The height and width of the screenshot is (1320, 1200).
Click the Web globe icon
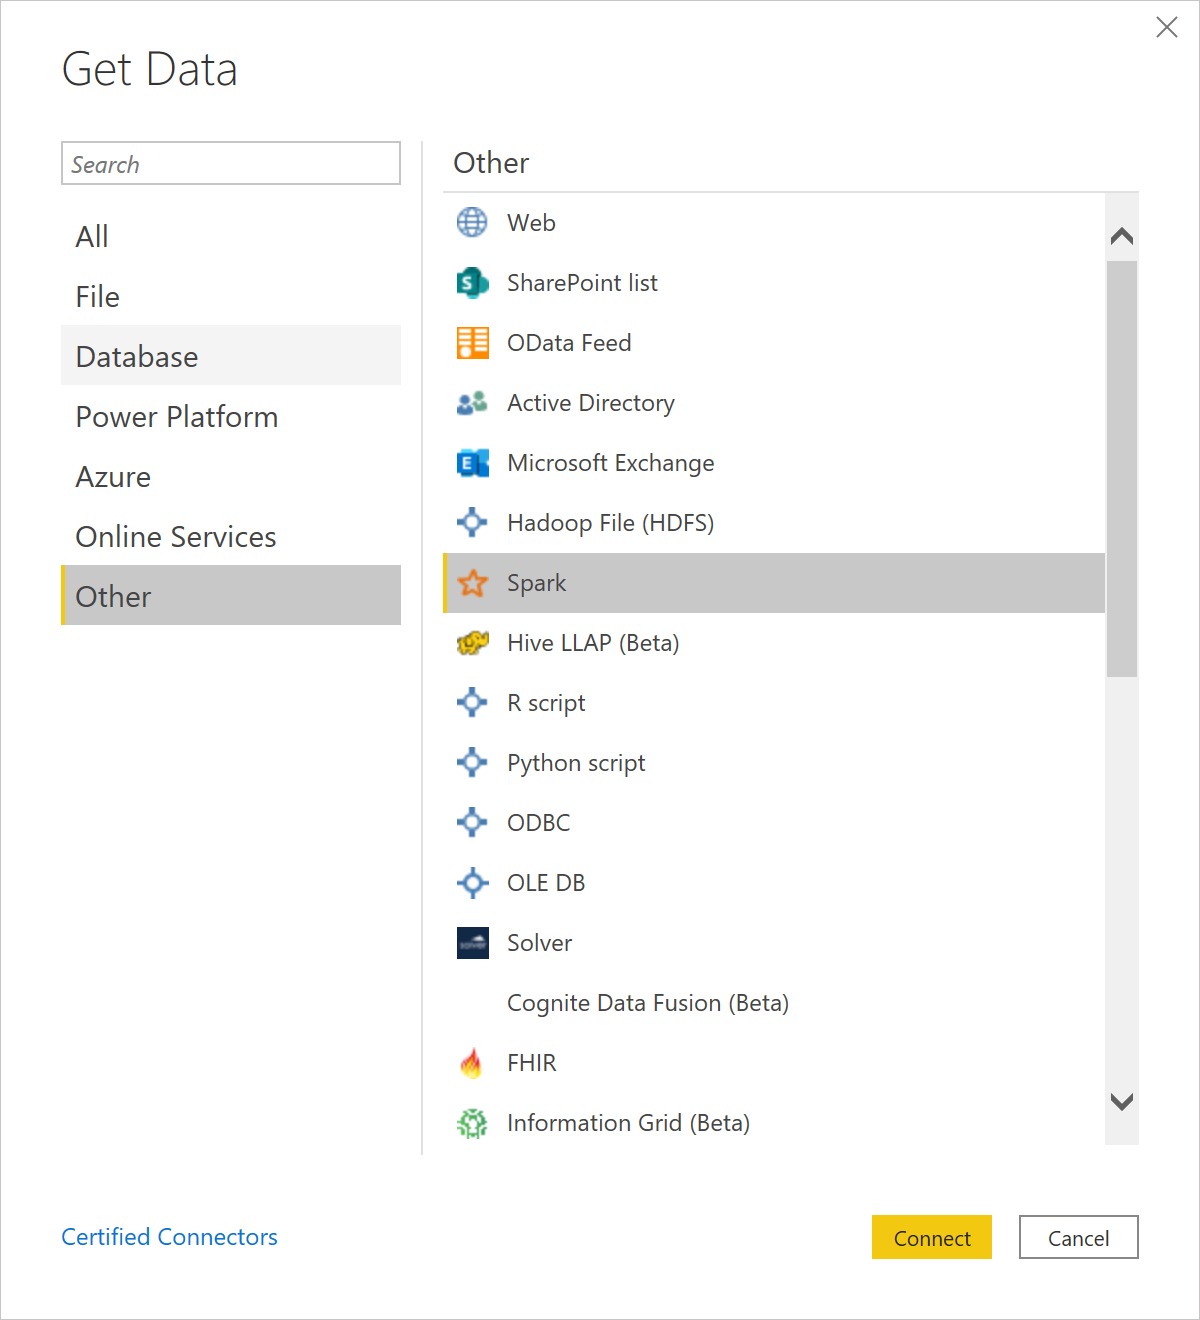click(x=472, y=222)
